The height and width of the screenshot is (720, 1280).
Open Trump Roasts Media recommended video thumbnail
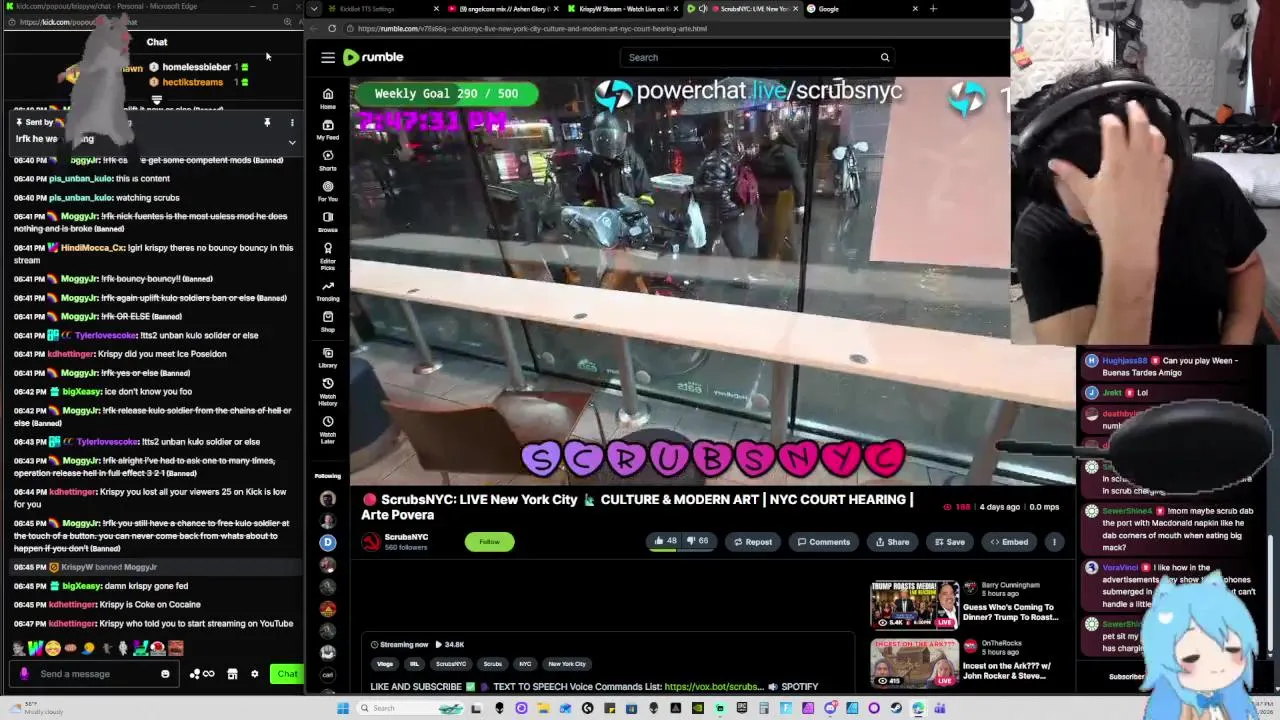914,605
